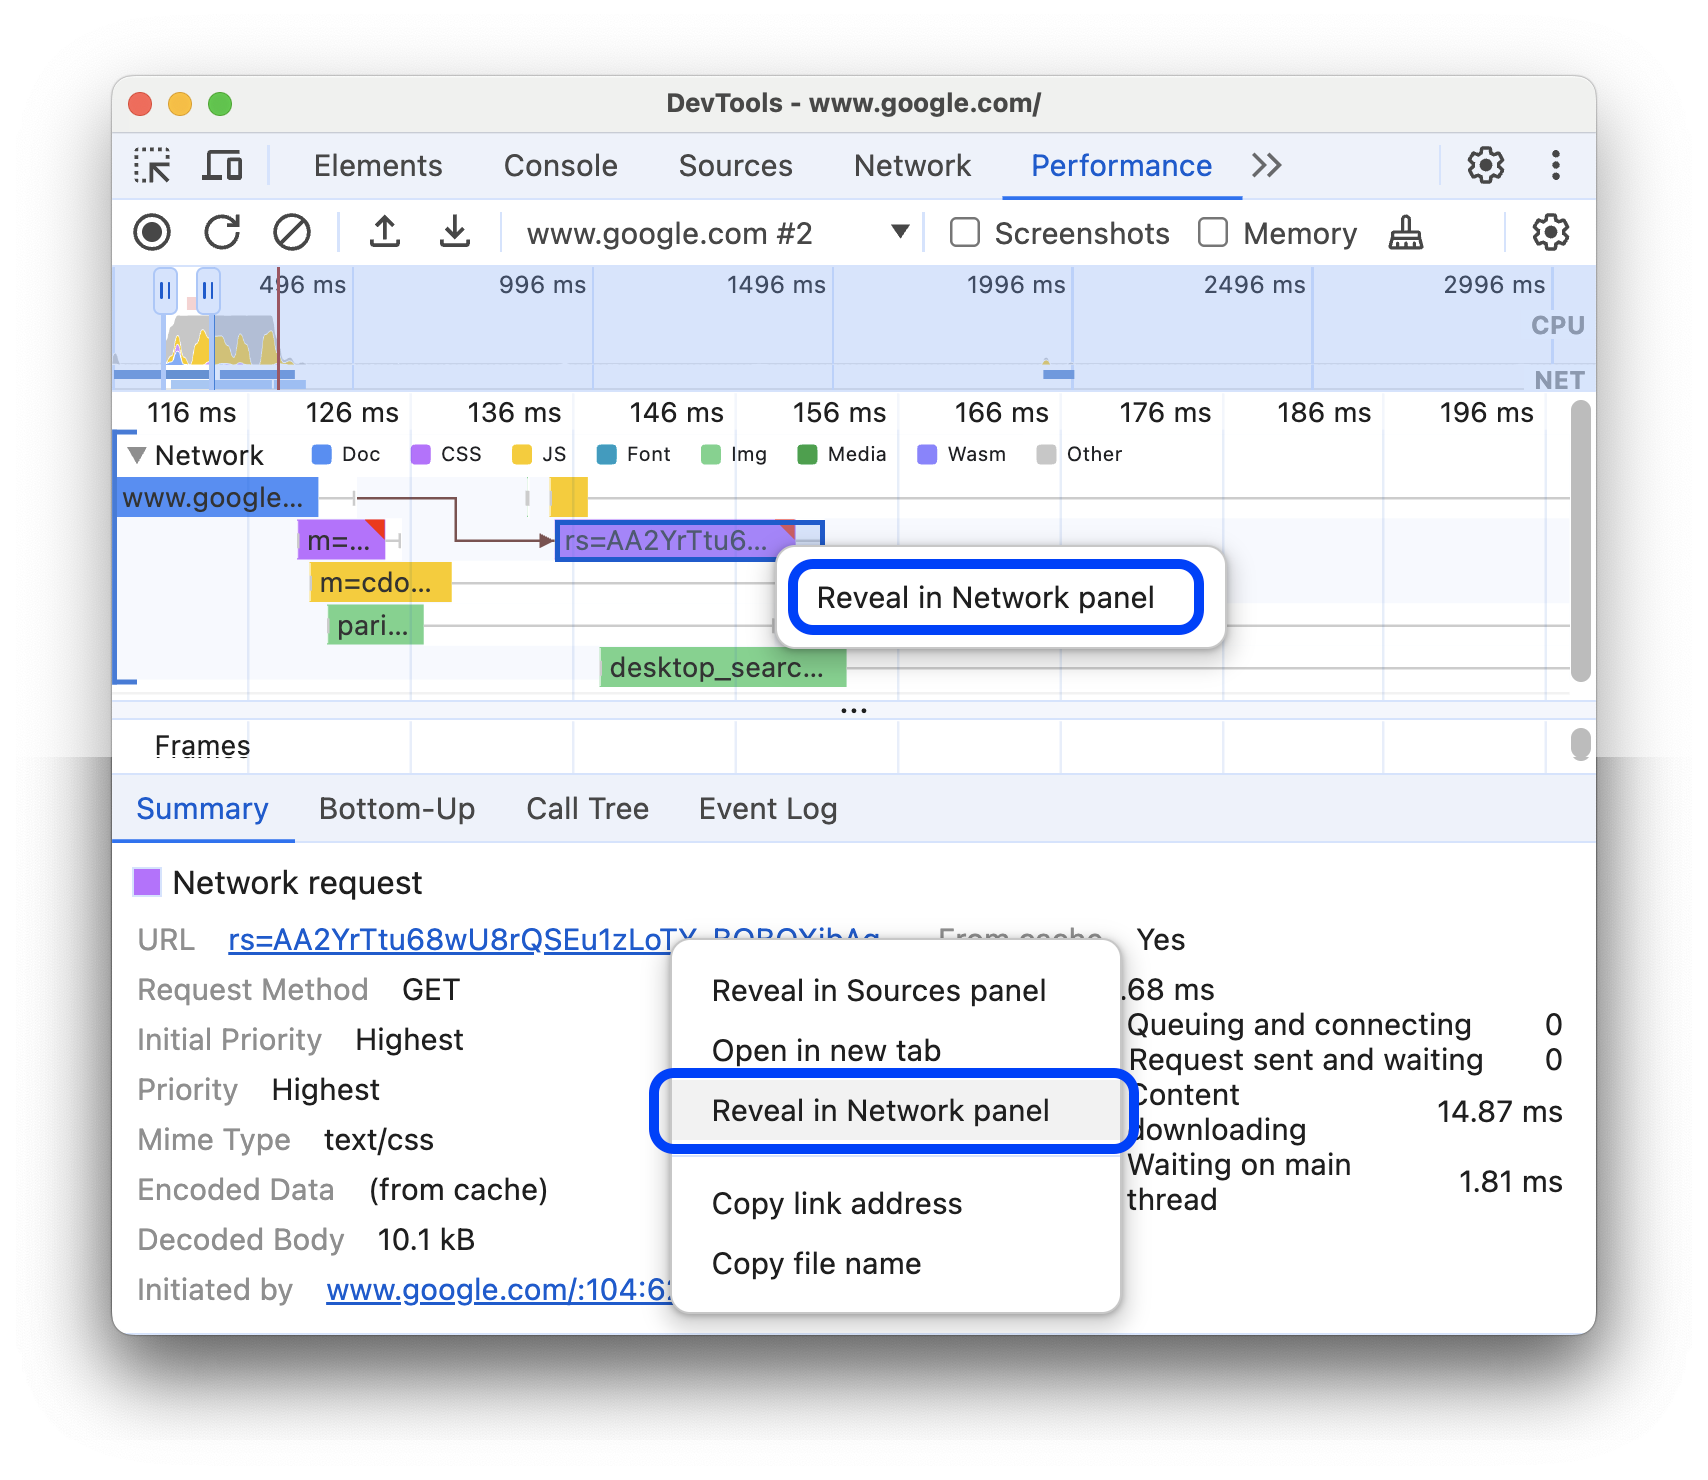Load a profile using the upload icon
This screenshot has height=1480, width=1708.
coord(385,232)
